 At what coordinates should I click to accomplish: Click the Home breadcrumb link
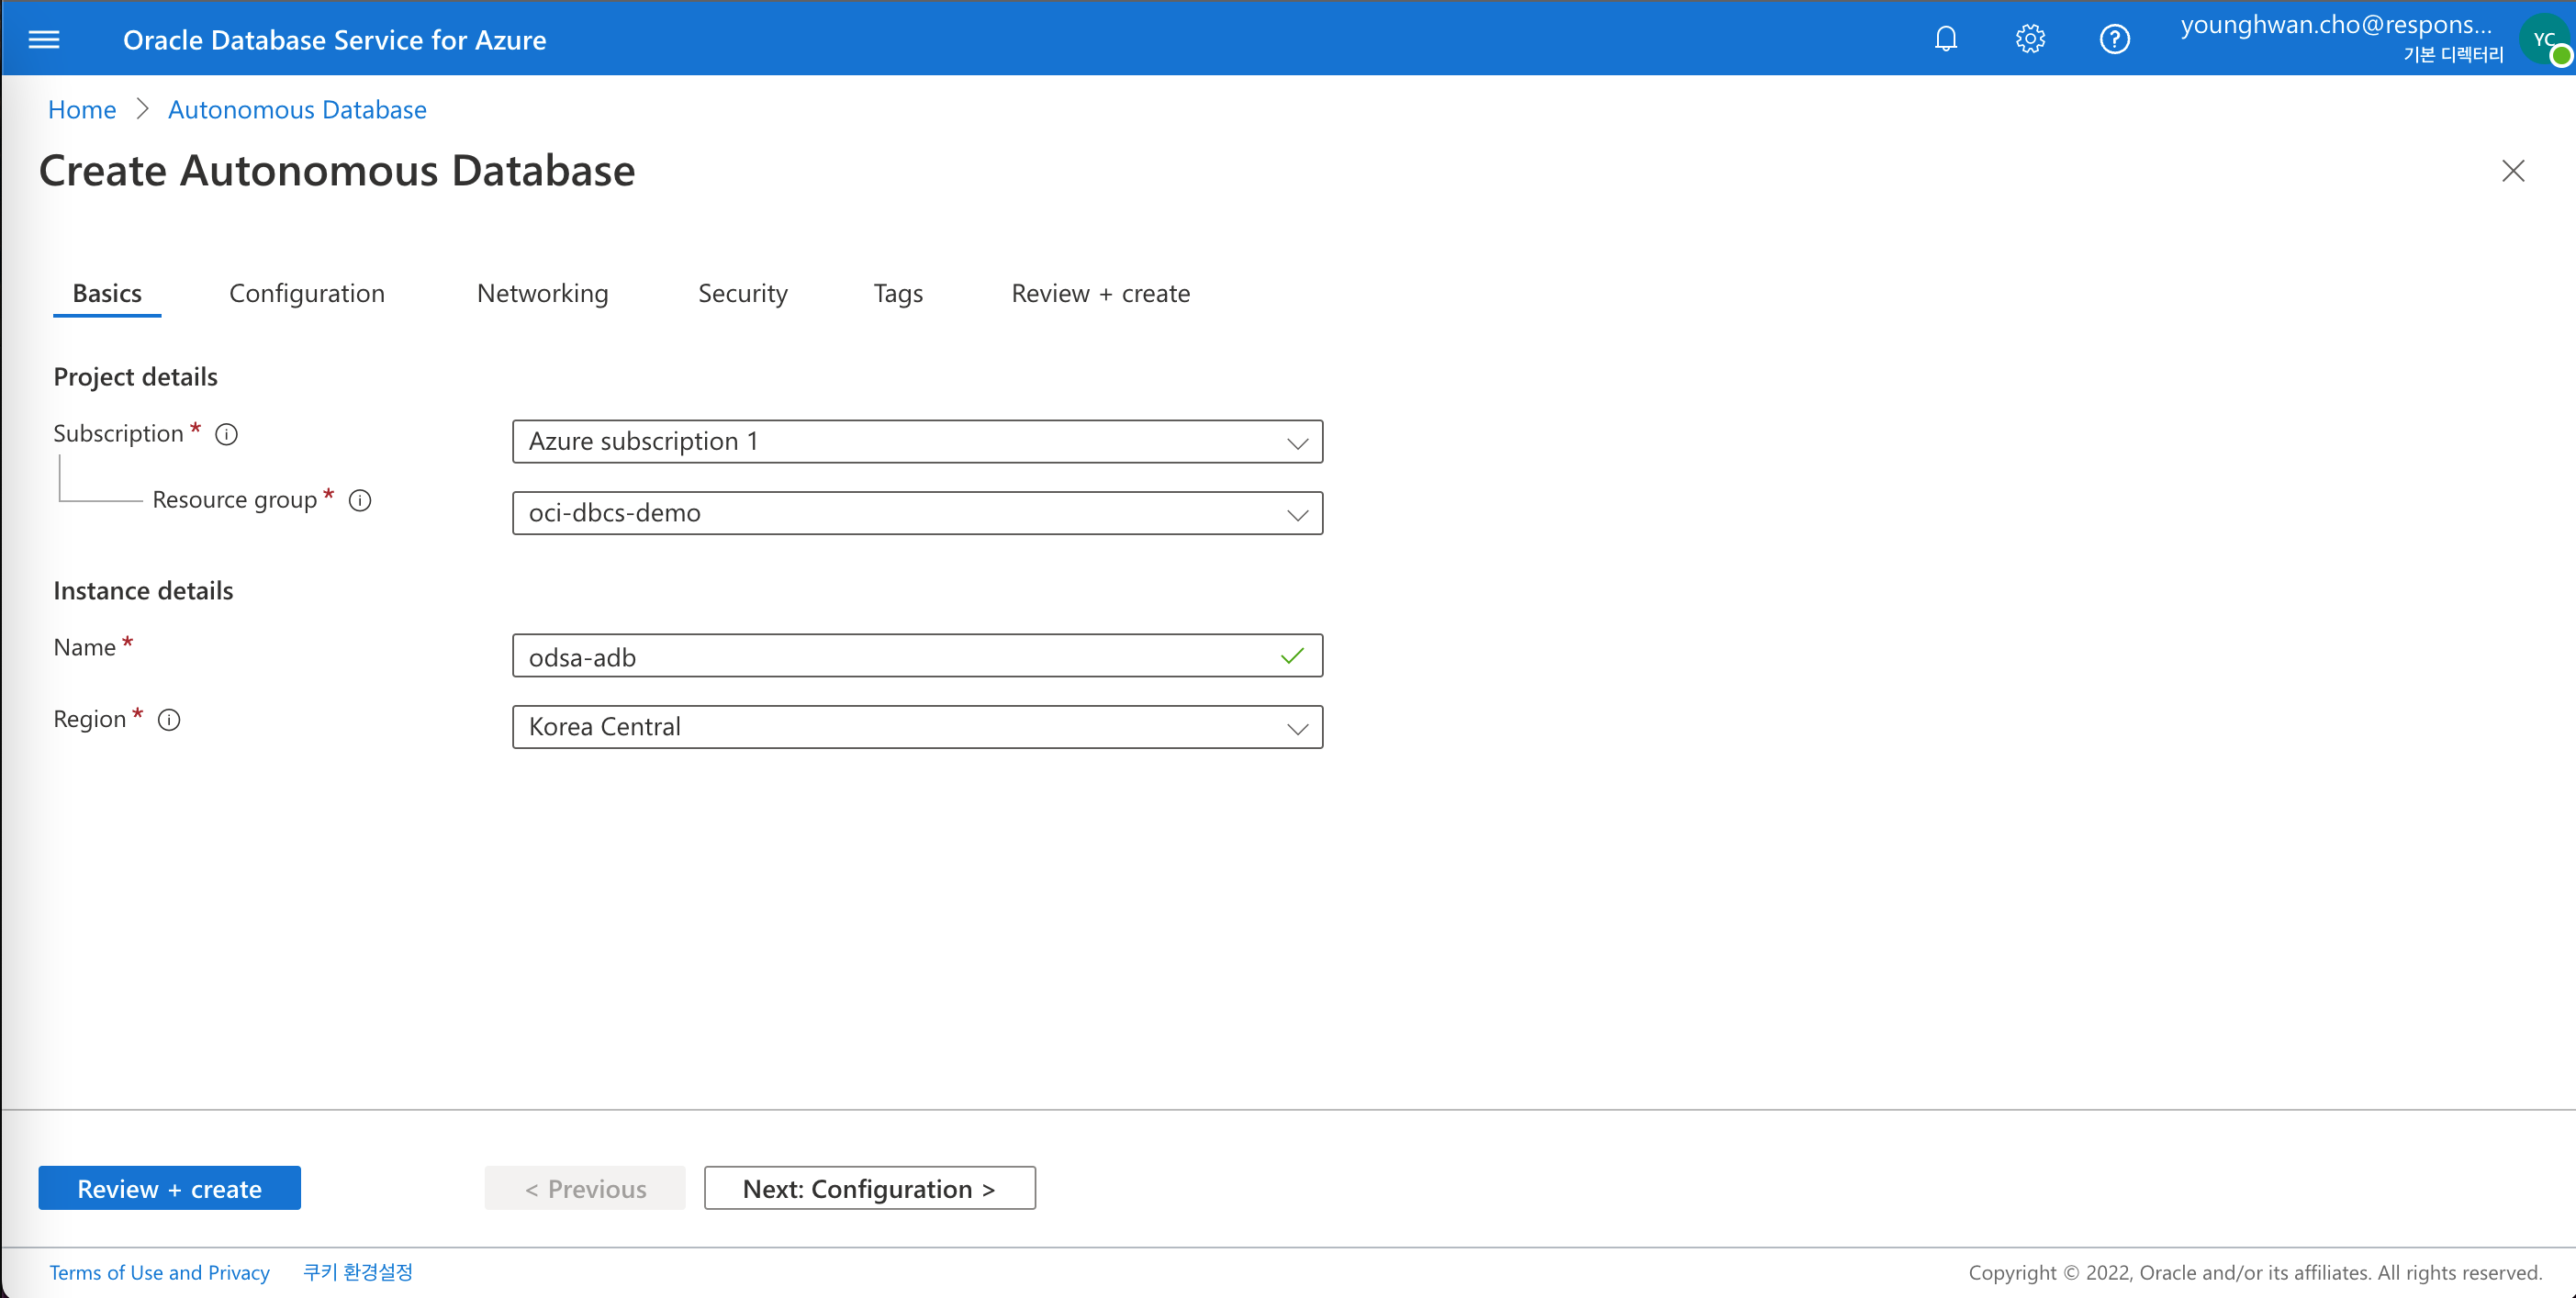[x=83, y=109]
